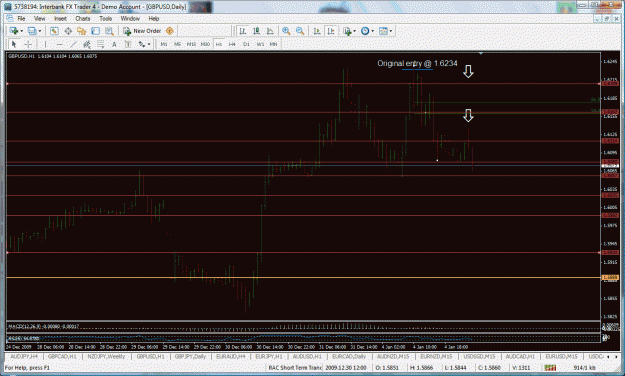Expand the Profiles dropdown arrow
Viewport: 625px width, 376px height.
click(39, 31)
